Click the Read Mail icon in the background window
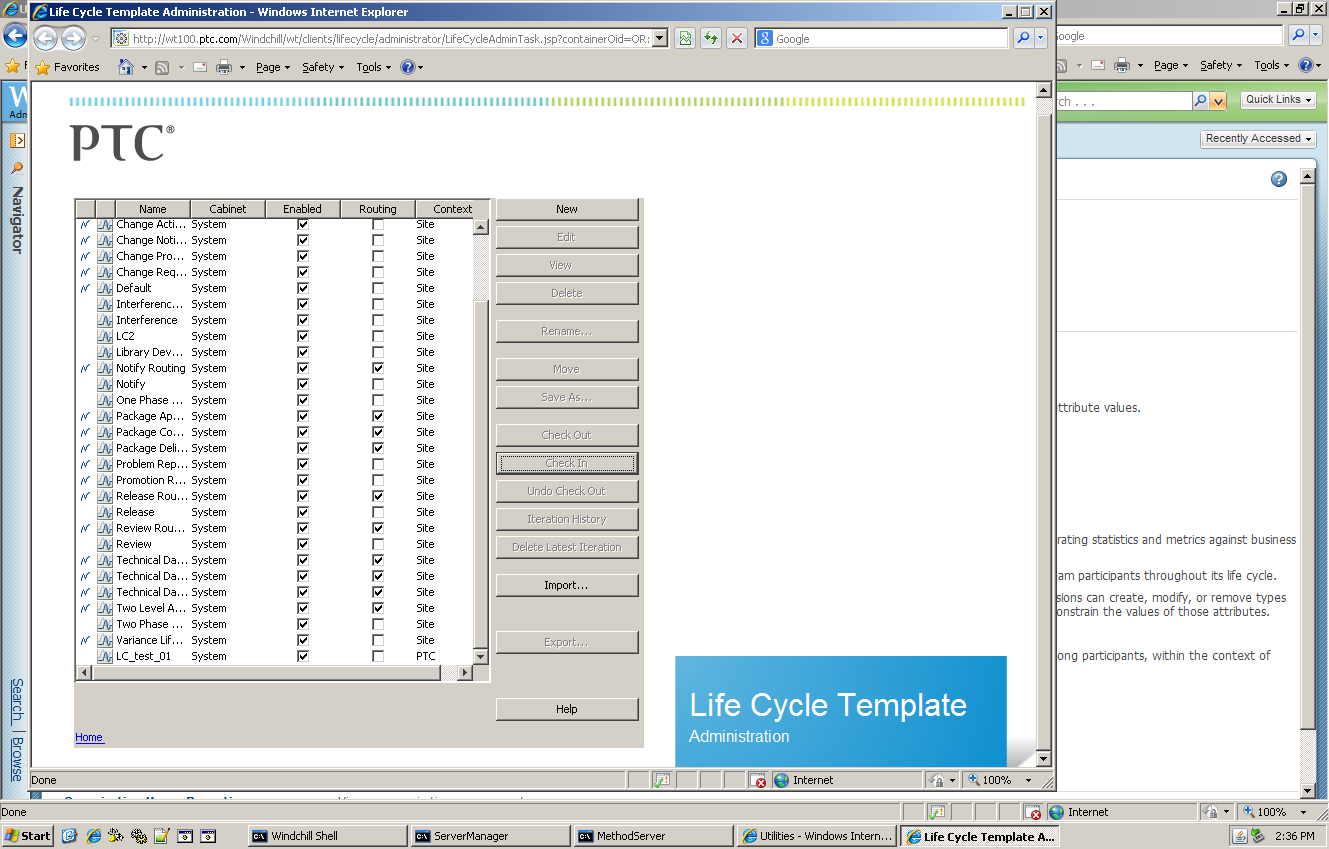This screenshot has width=1329, height=849. (1098, 65)
